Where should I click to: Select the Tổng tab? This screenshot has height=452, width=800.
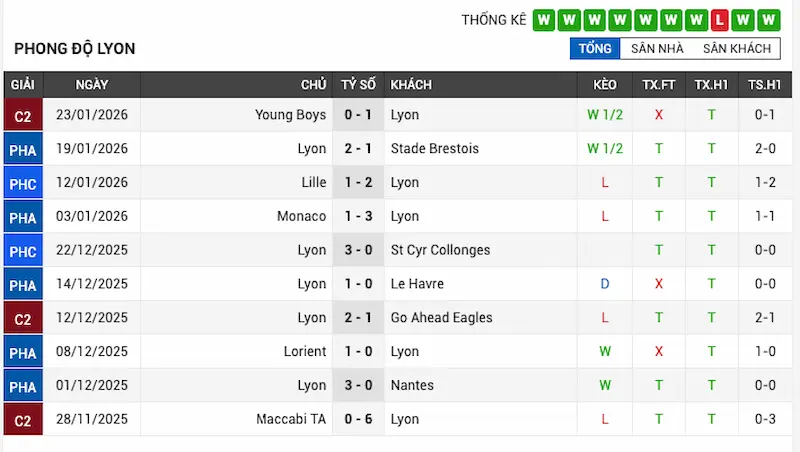coord(595,48)
